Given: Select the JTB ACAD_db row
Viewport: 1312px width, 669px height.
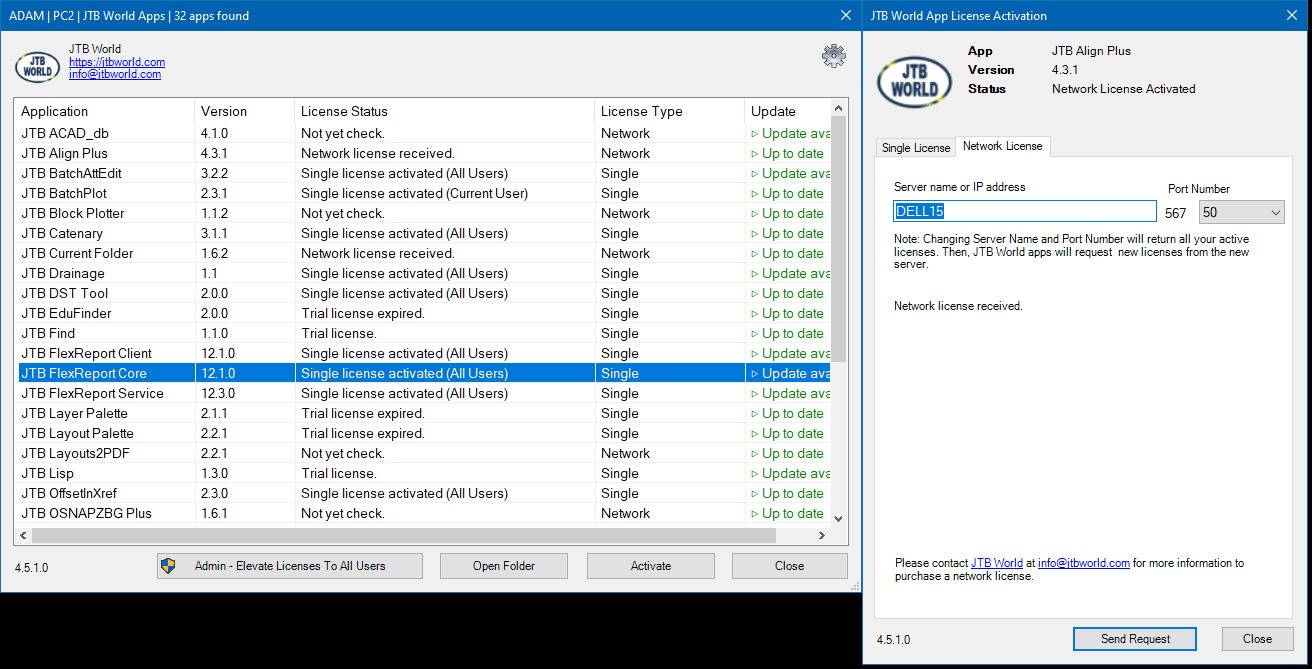Looking at the screenshot, I should 423,133.
